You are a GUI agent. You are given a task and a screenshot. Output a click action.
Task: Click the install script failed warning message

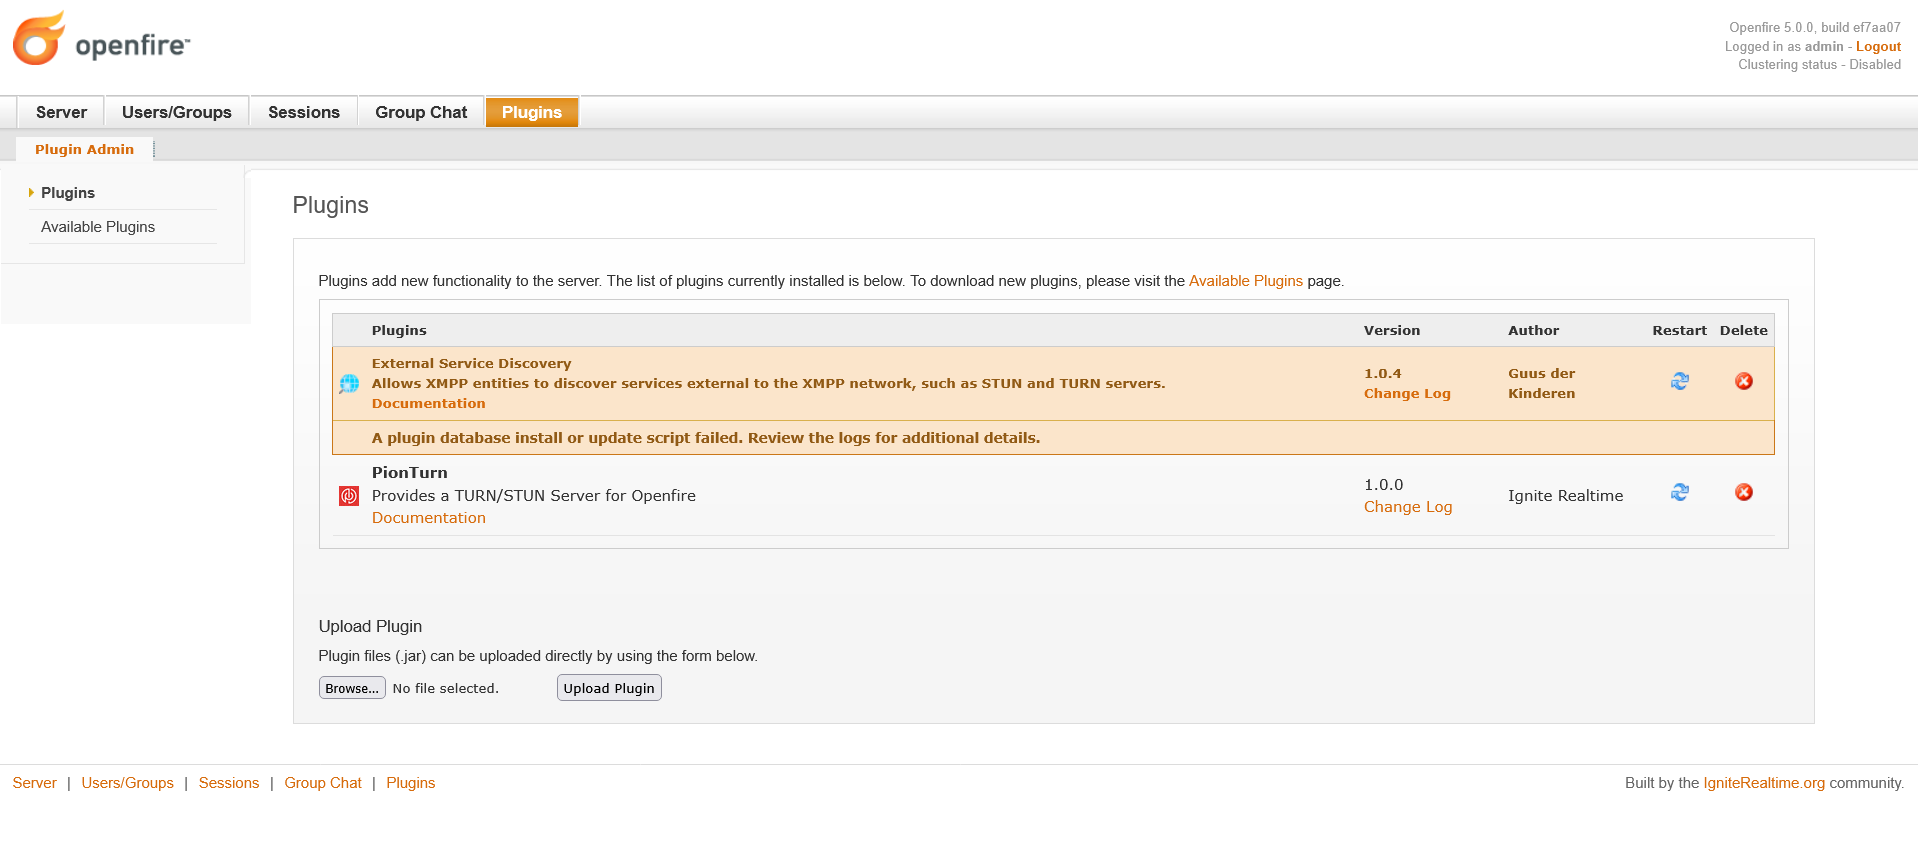click(x=706, y=438)
